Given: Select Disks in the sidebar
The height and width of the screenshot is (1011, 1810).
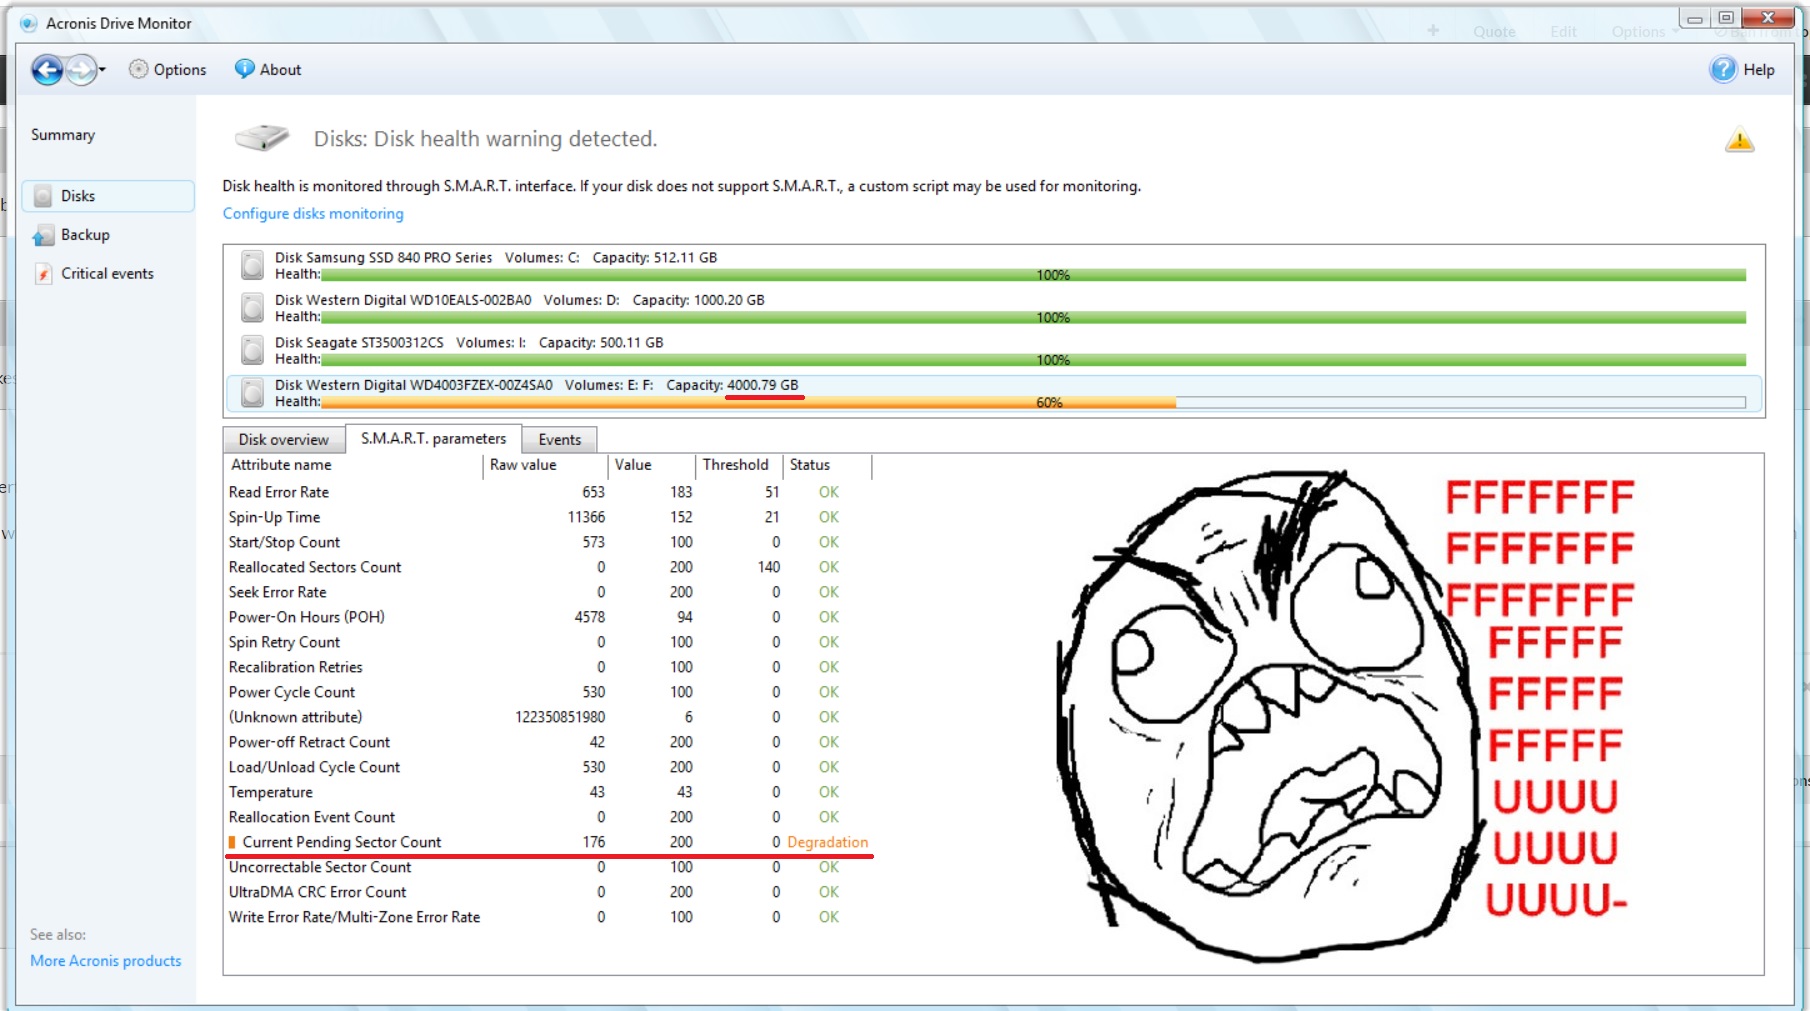Looking at the screenshot, I should [x=78, y=196].
